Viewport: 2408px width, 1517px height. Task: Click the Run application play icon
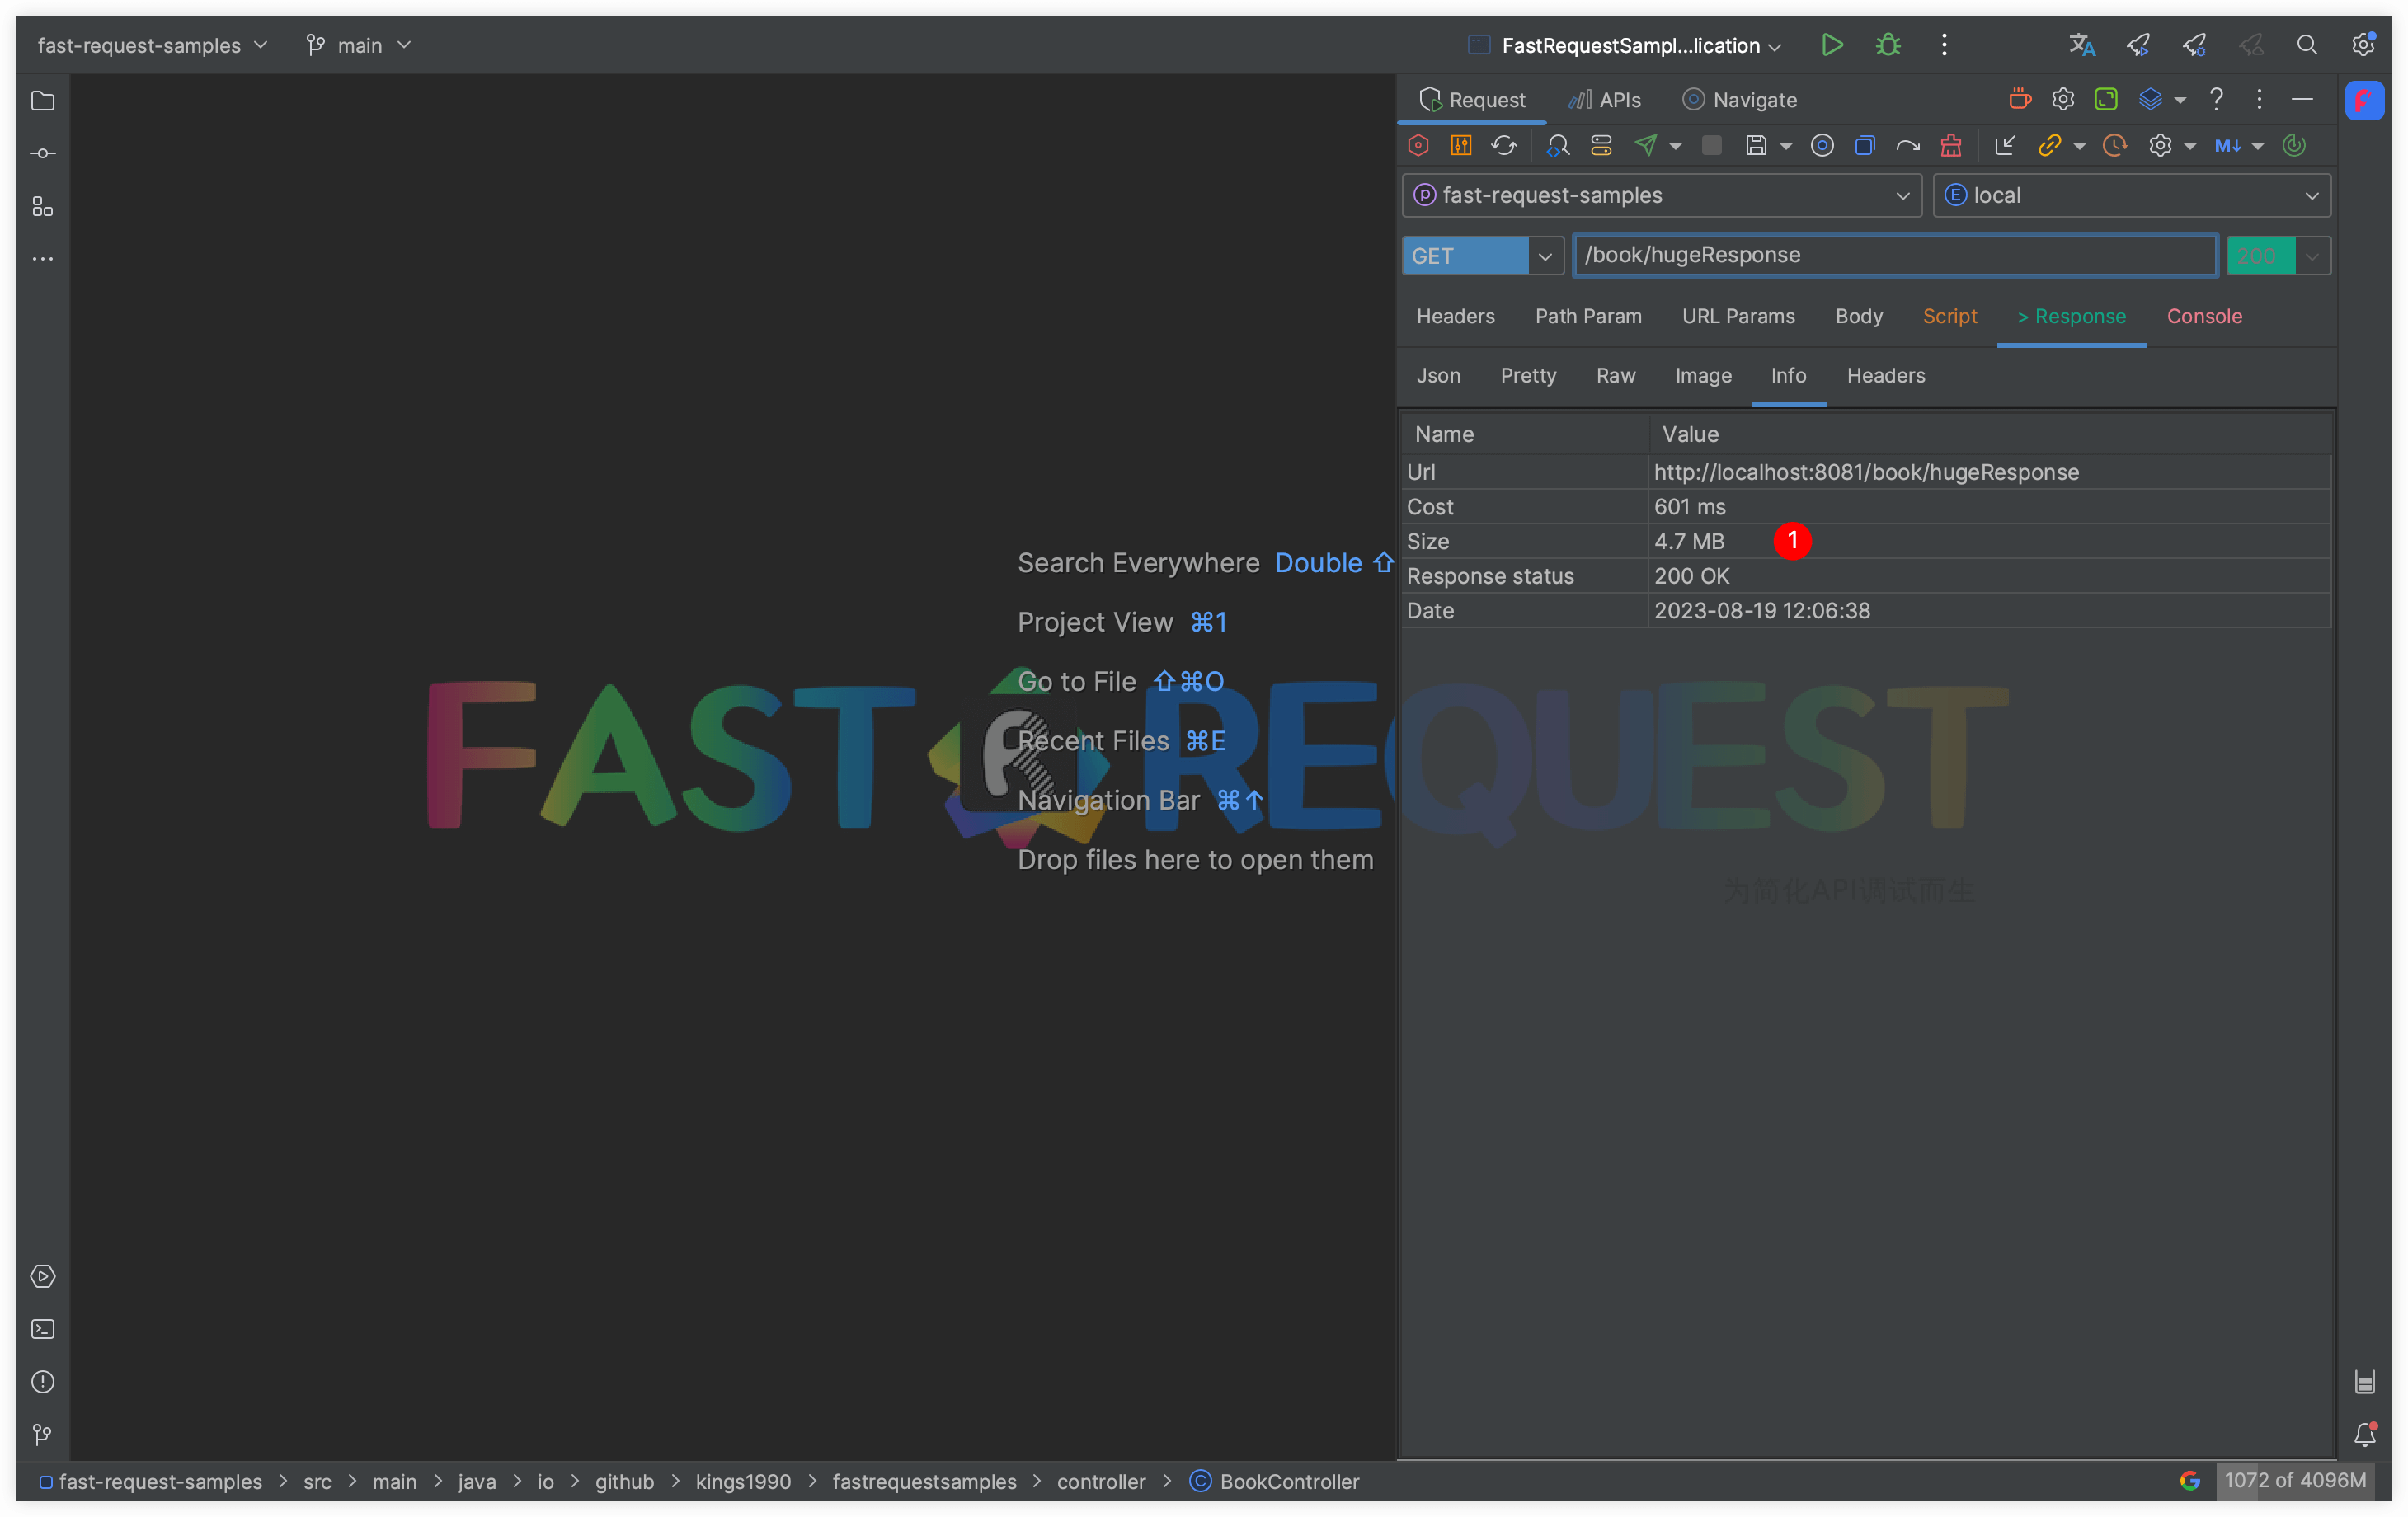1831,45
